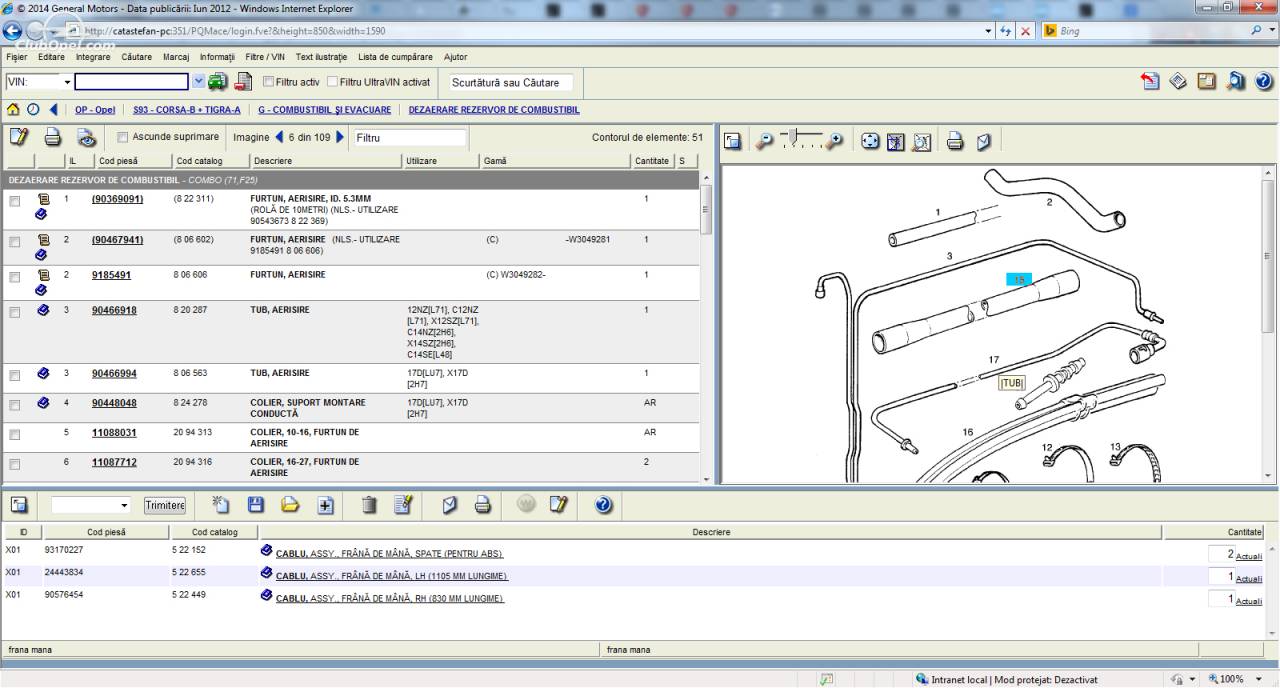Go to the previous image arrow
This screenshot has height=688, width=1280.
[x=279, y=137]
